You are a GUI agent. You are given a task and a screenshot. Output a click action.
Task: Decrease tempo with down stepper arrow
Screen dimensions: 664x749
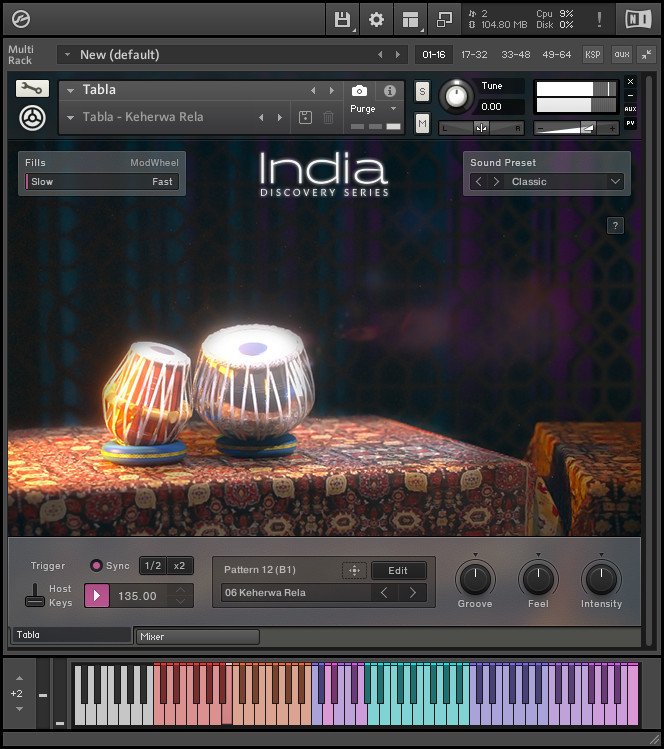pos(180,601)
